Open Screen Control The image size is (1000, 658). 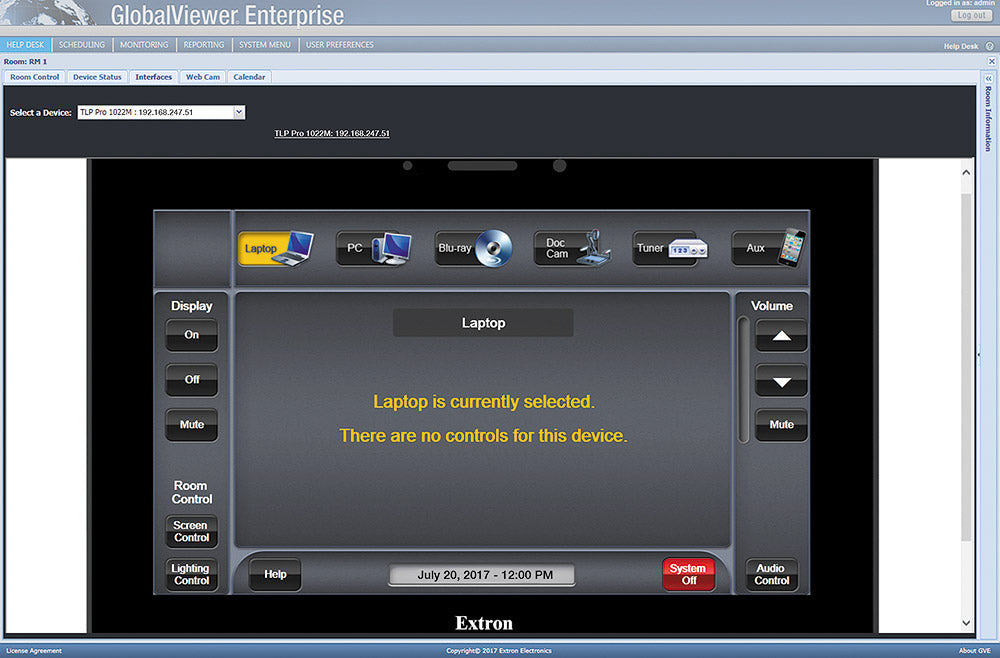(x=191, y=531)
